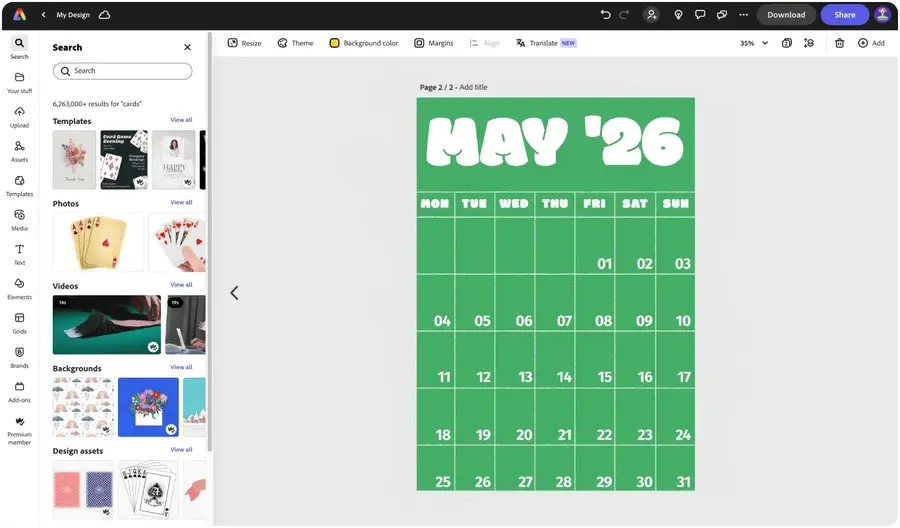
Task: Click 'Add title' beside Page 2 / 2
Action: [474, 87]
